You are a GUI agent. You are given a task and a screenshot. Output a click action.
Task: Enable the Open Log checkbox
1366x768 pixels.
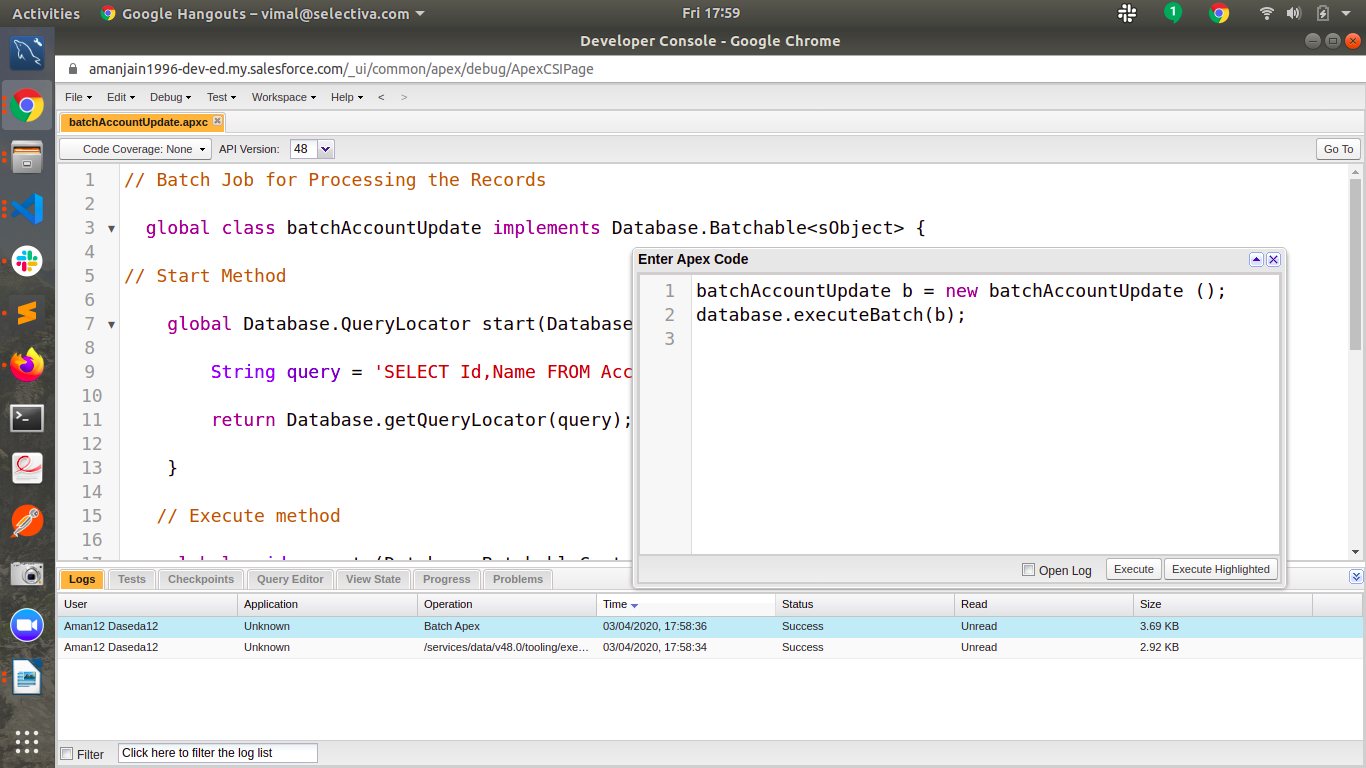coord(1028,570)
